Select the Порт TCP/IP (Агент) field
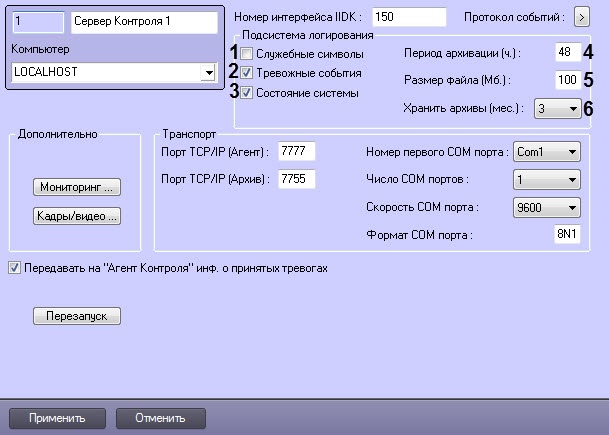The image size is (609, 435). [298, 151]
